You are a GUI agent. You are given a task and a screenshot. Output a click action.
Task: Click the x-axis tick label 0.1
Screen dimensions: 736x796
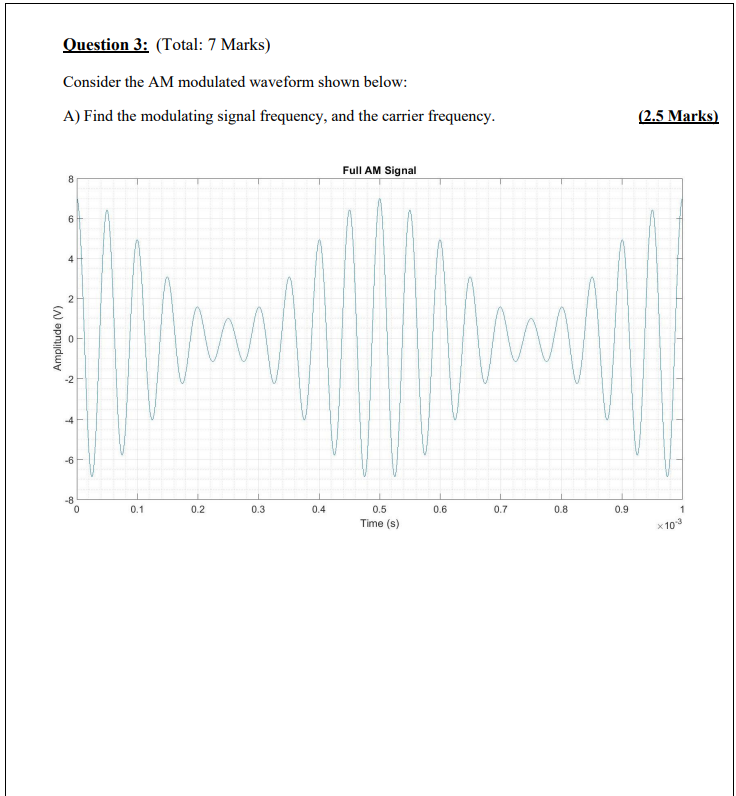(x=137, y=509)
